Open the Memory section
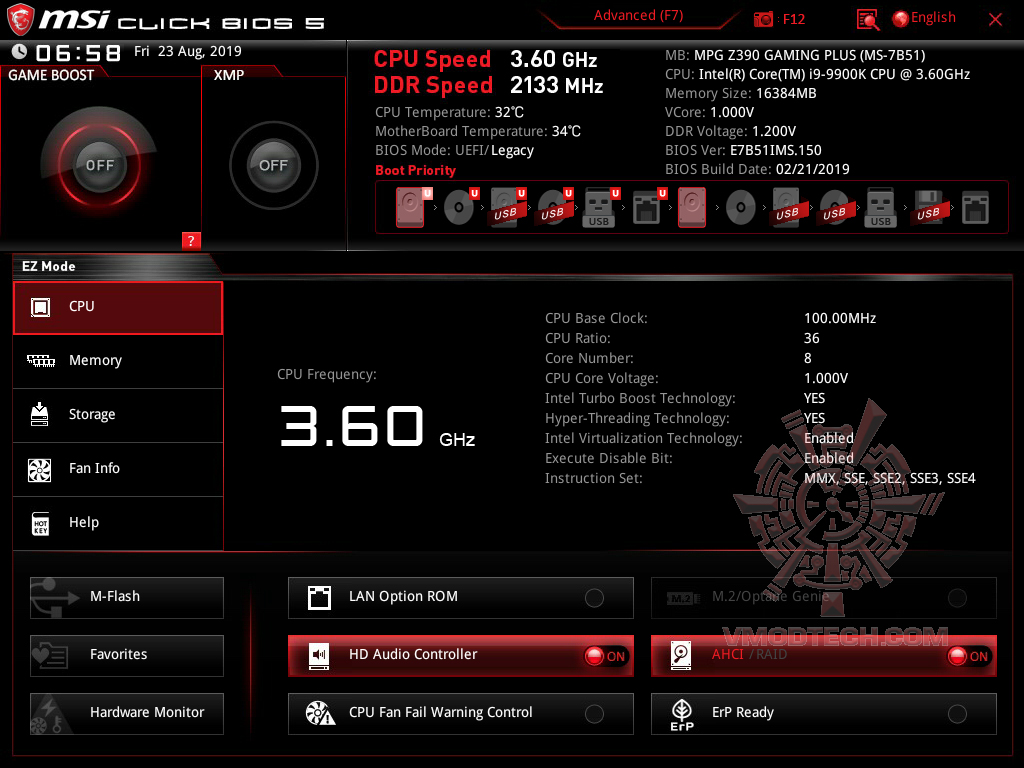1024x768 pixels. point(118,361)
